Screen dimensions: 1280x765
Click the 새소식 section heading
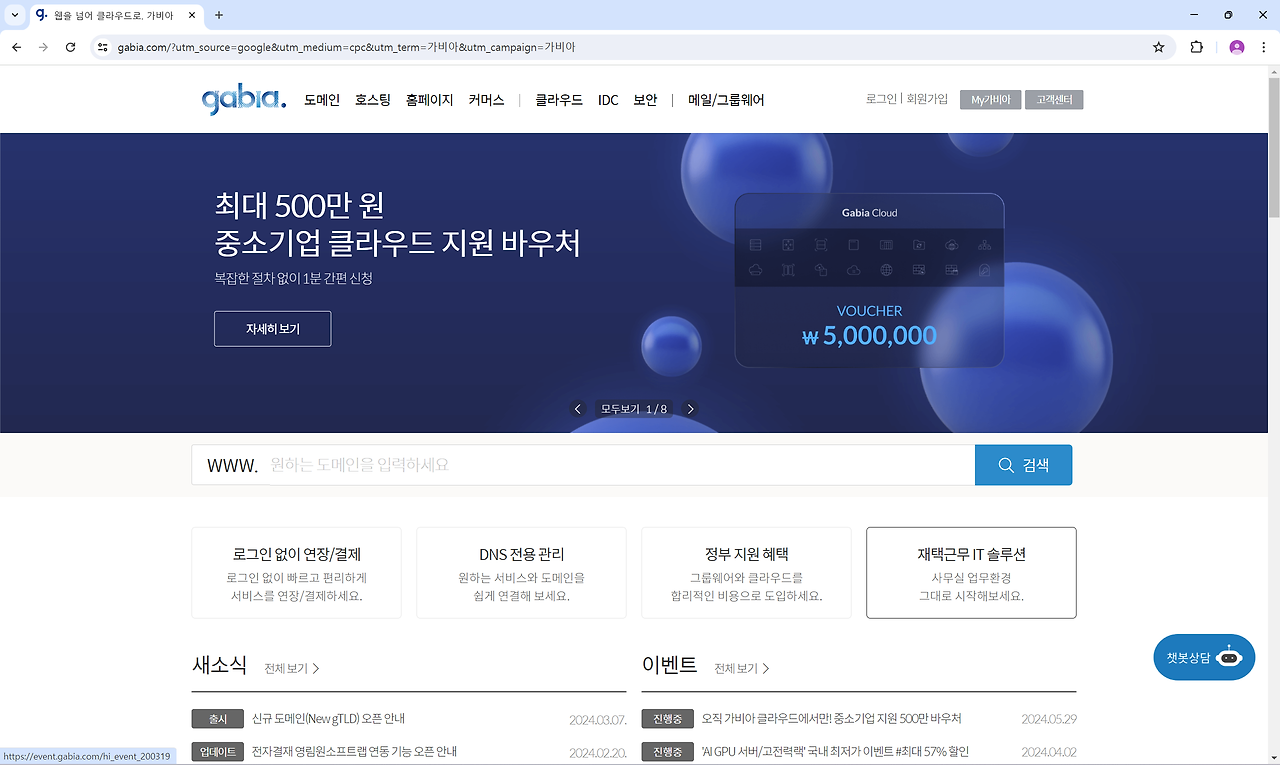pos(219,665)
